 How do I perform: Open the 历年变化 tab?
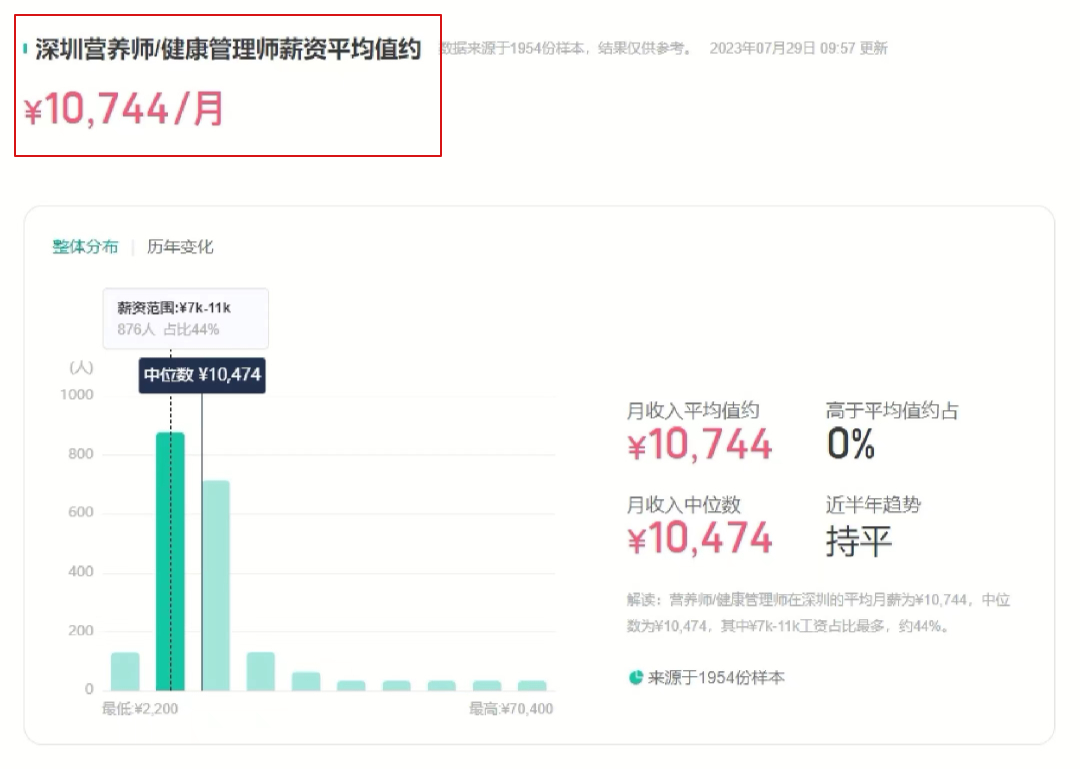pyautogui.click(x=180, y=247)
